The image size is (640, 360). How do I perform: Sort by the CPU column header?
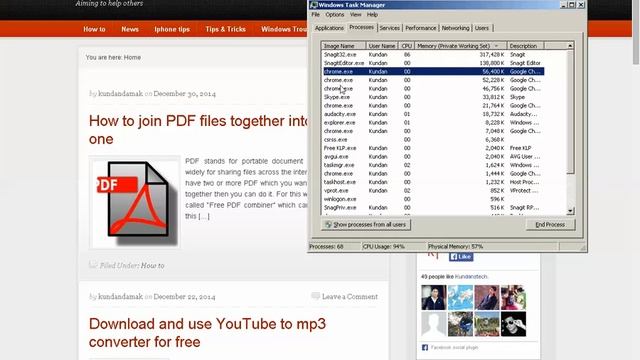point(406,46)
